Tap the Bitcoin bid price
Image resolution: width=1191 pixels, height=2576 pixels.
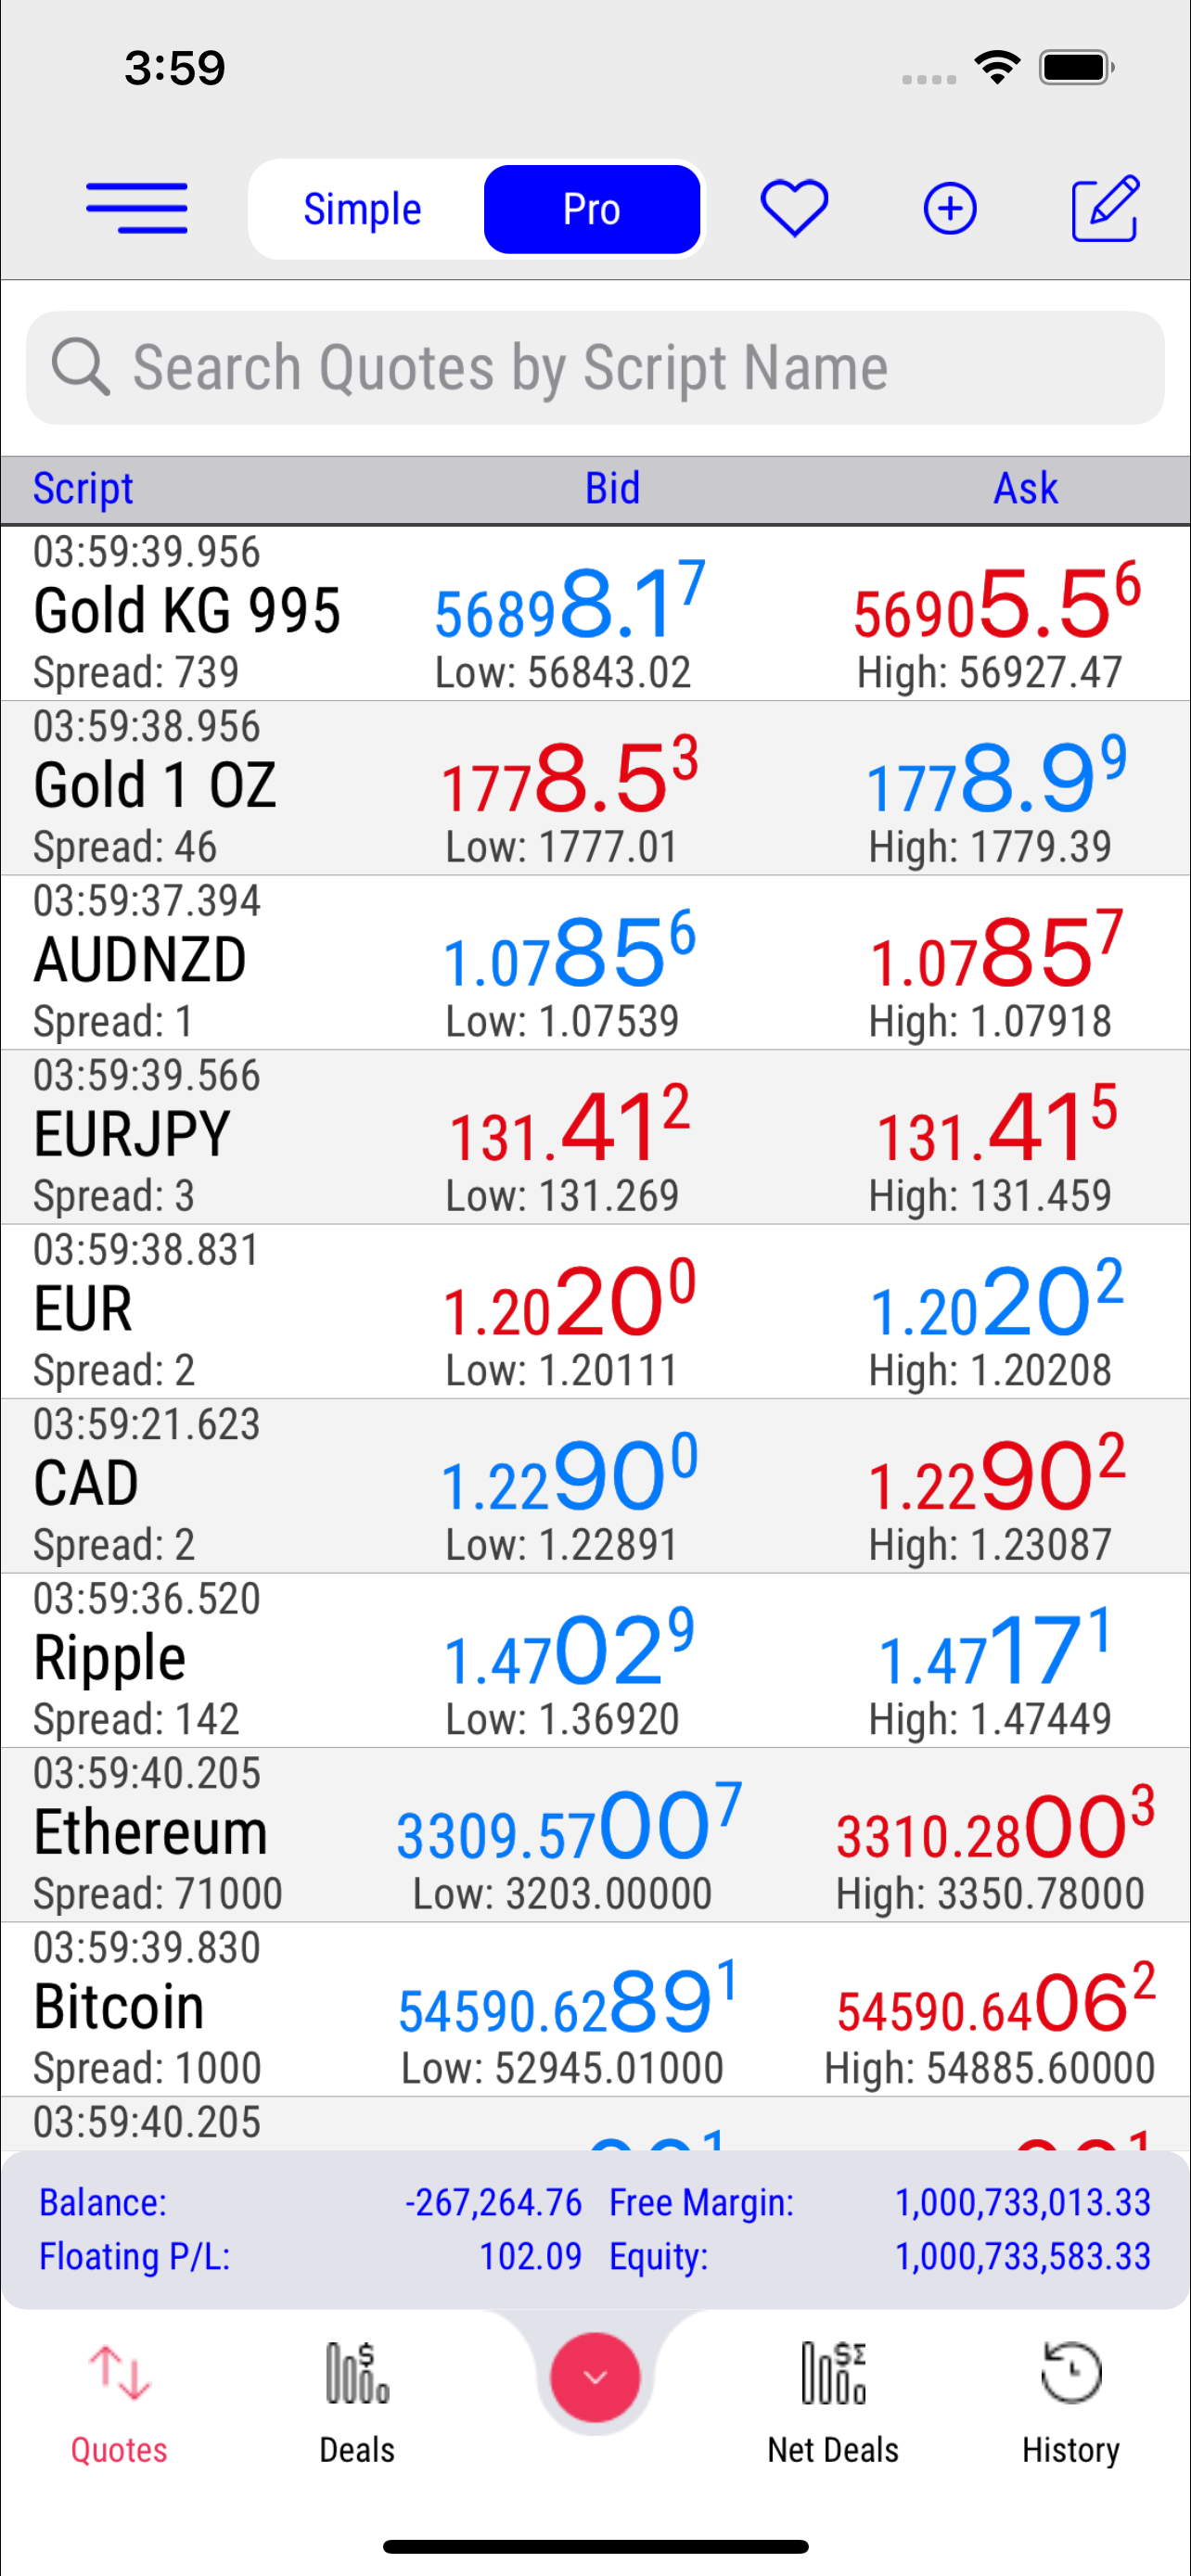click(x=567, y=2006)
